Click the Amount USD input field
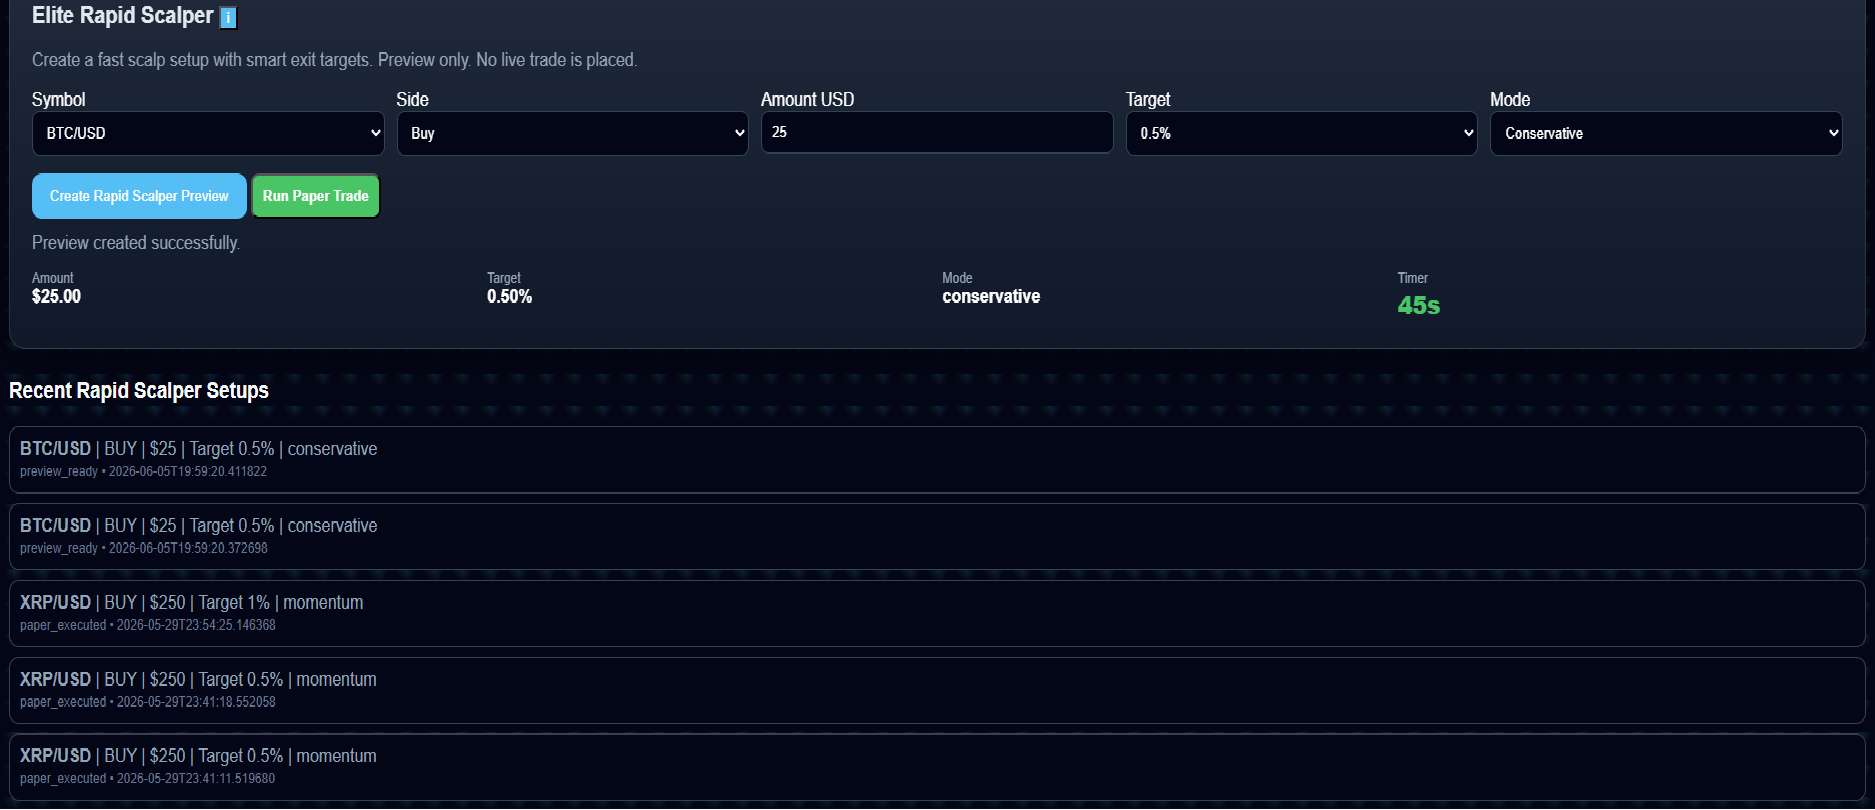1875x810 pixels. tap(937, 132)
